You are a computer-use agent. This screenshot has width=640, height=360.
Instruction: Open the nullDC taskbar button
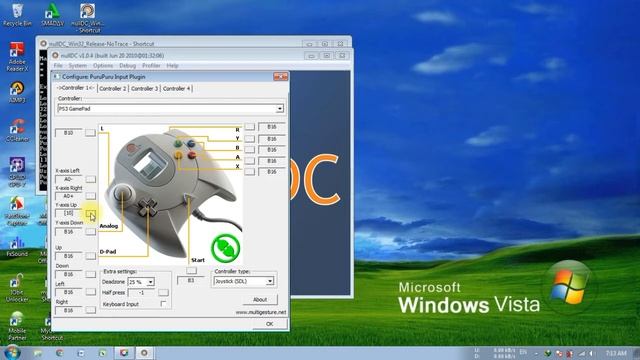[144, 353]
